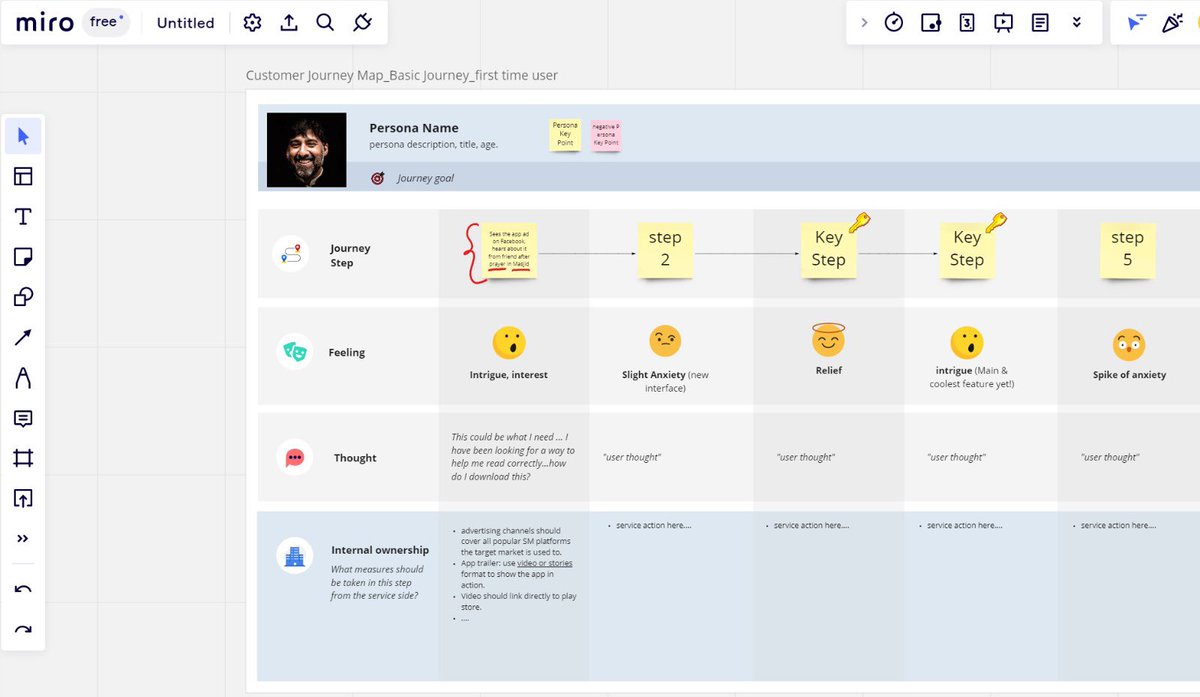Select the Comment tool
1200x697 pixels.
click(23, 418)
